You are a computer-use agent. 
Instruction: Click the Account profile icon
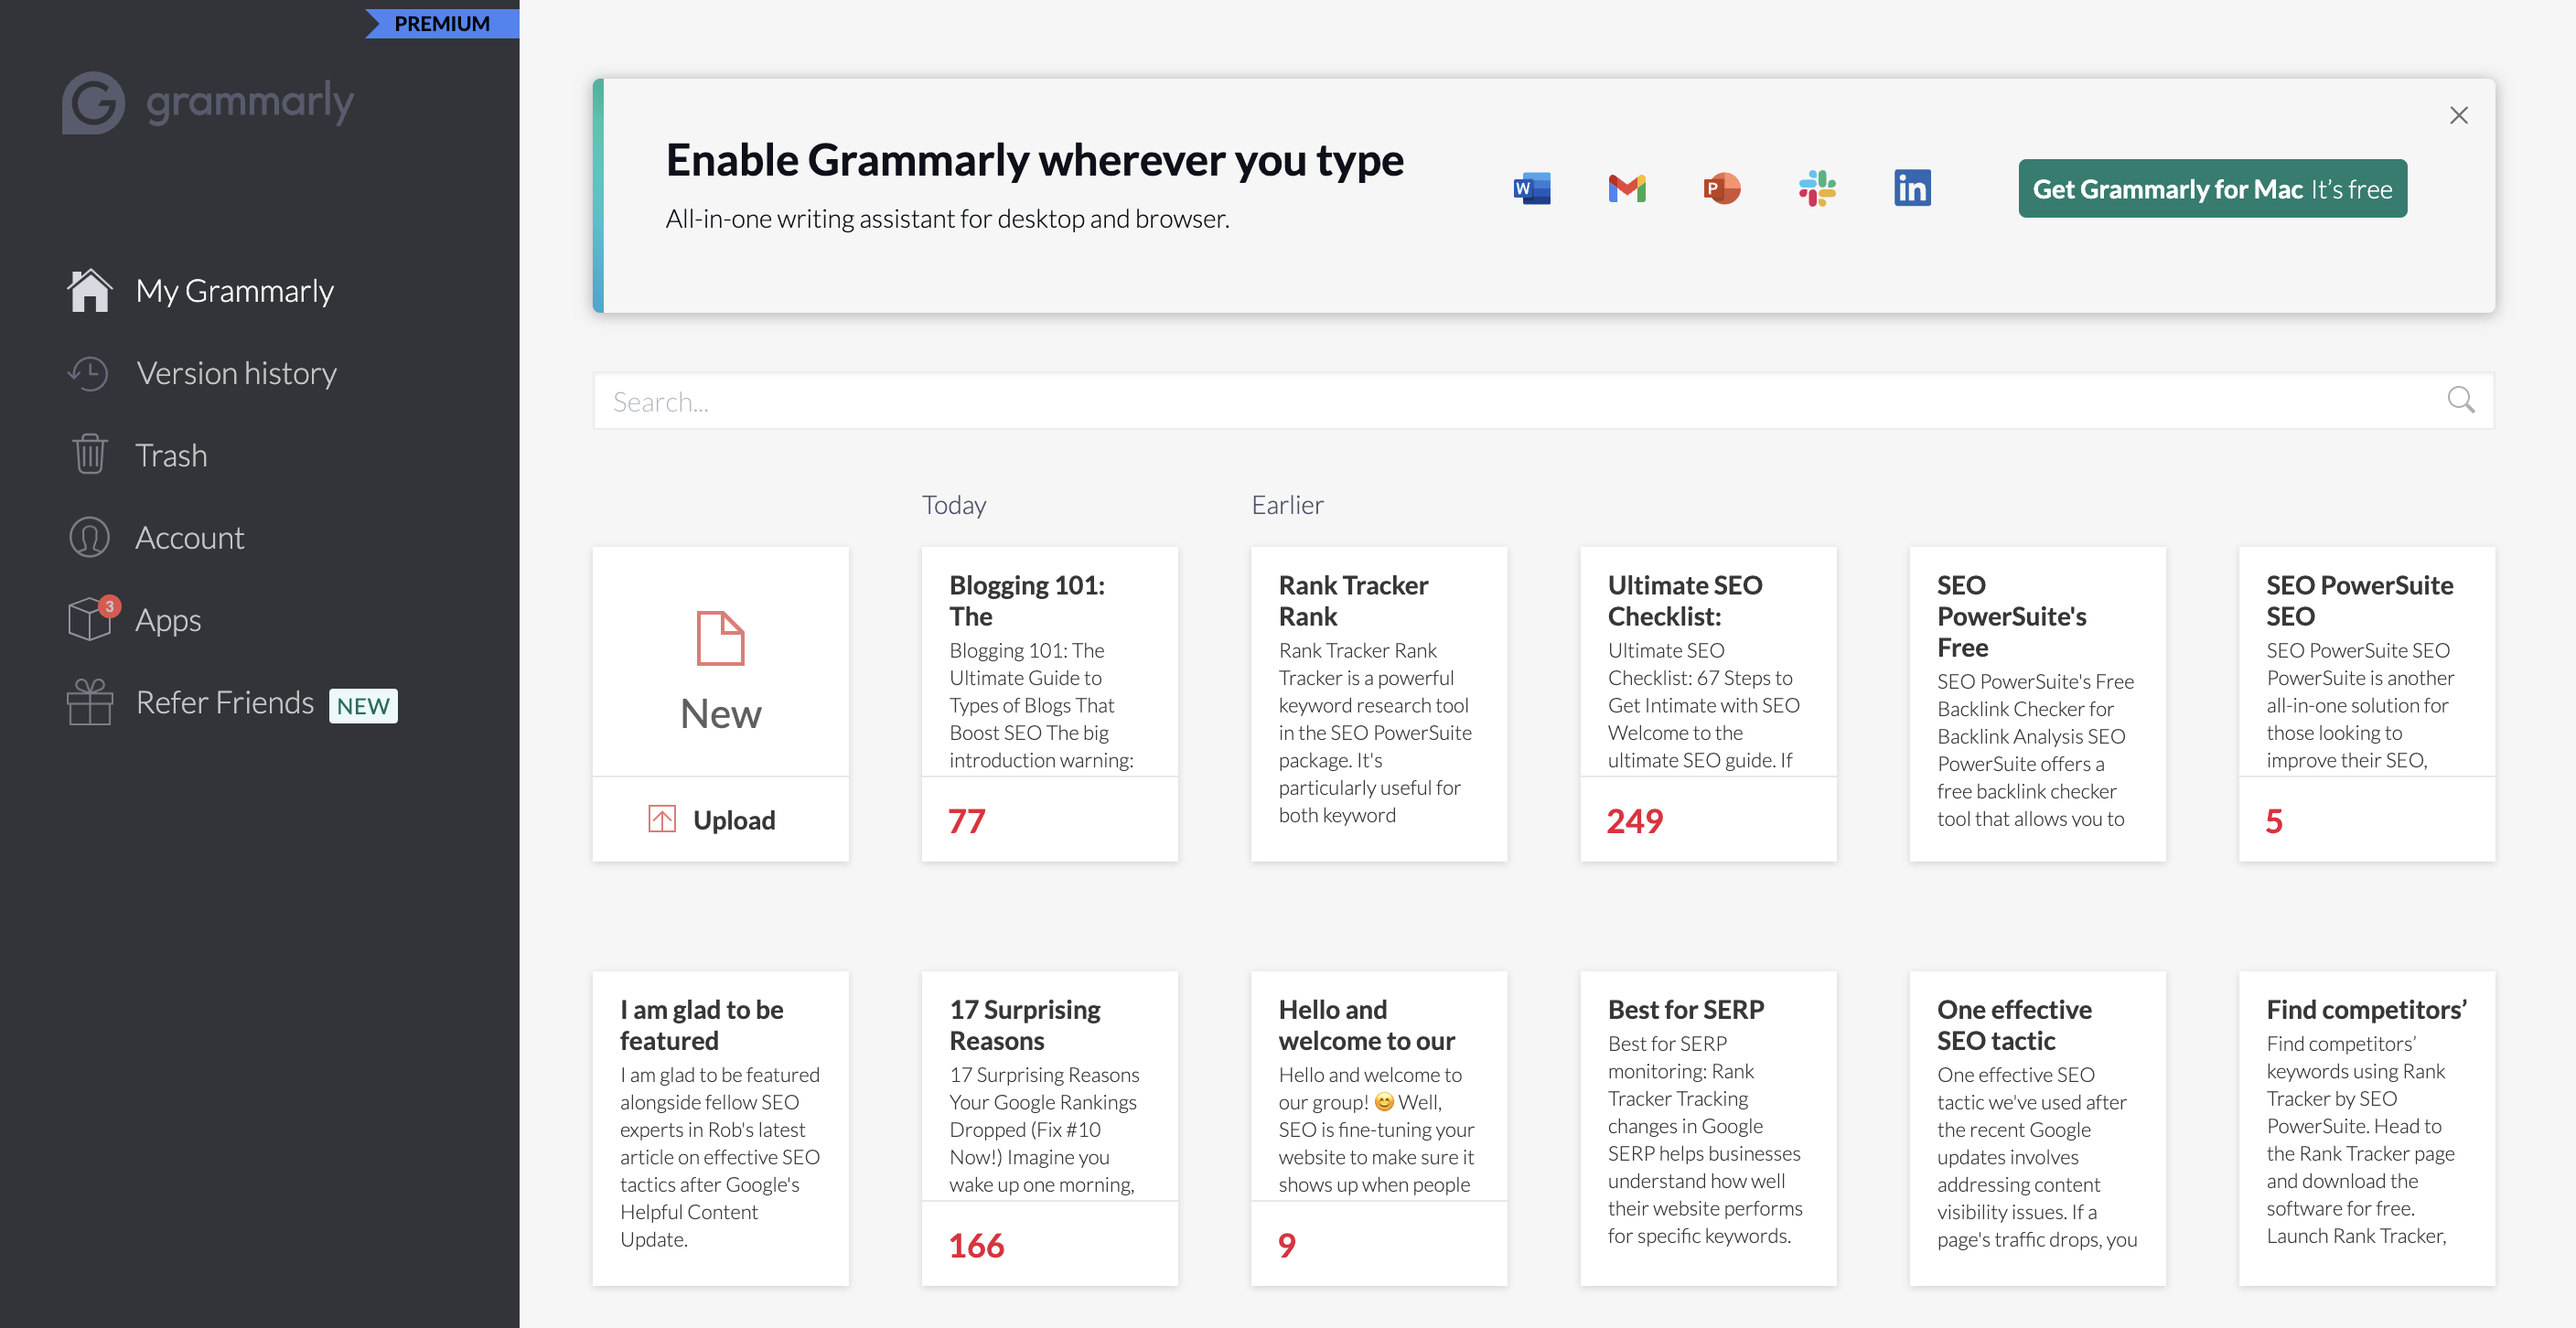tap(89, 537)
